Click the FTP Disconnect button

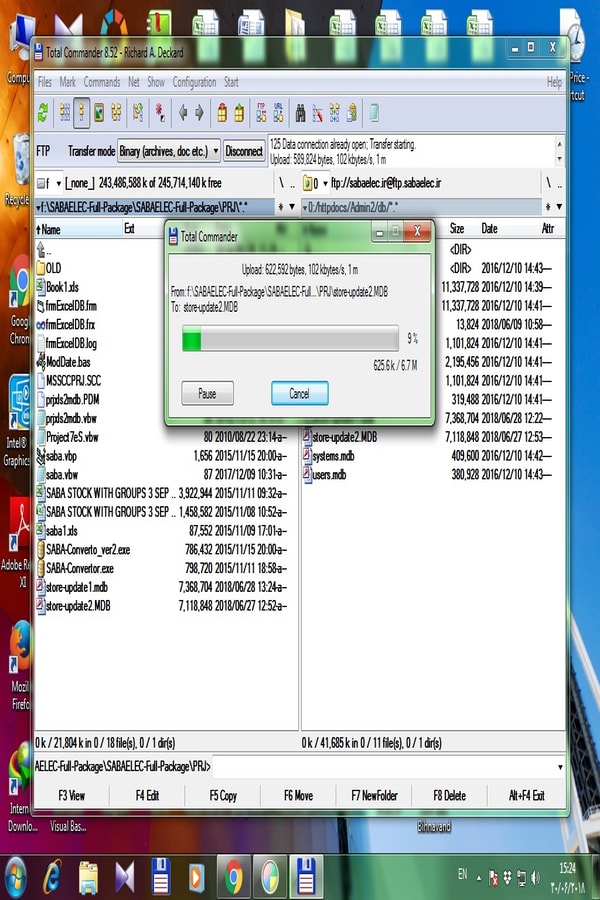pos(244,152)
